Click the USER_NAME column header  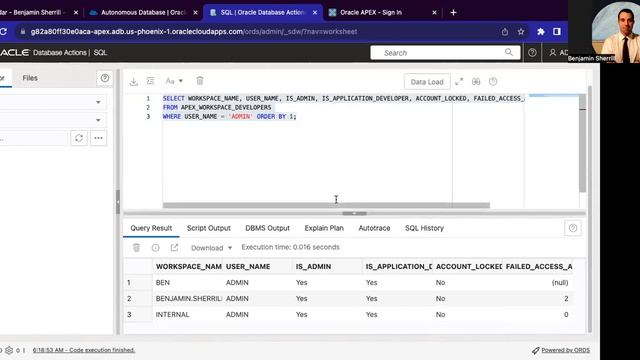258,267
